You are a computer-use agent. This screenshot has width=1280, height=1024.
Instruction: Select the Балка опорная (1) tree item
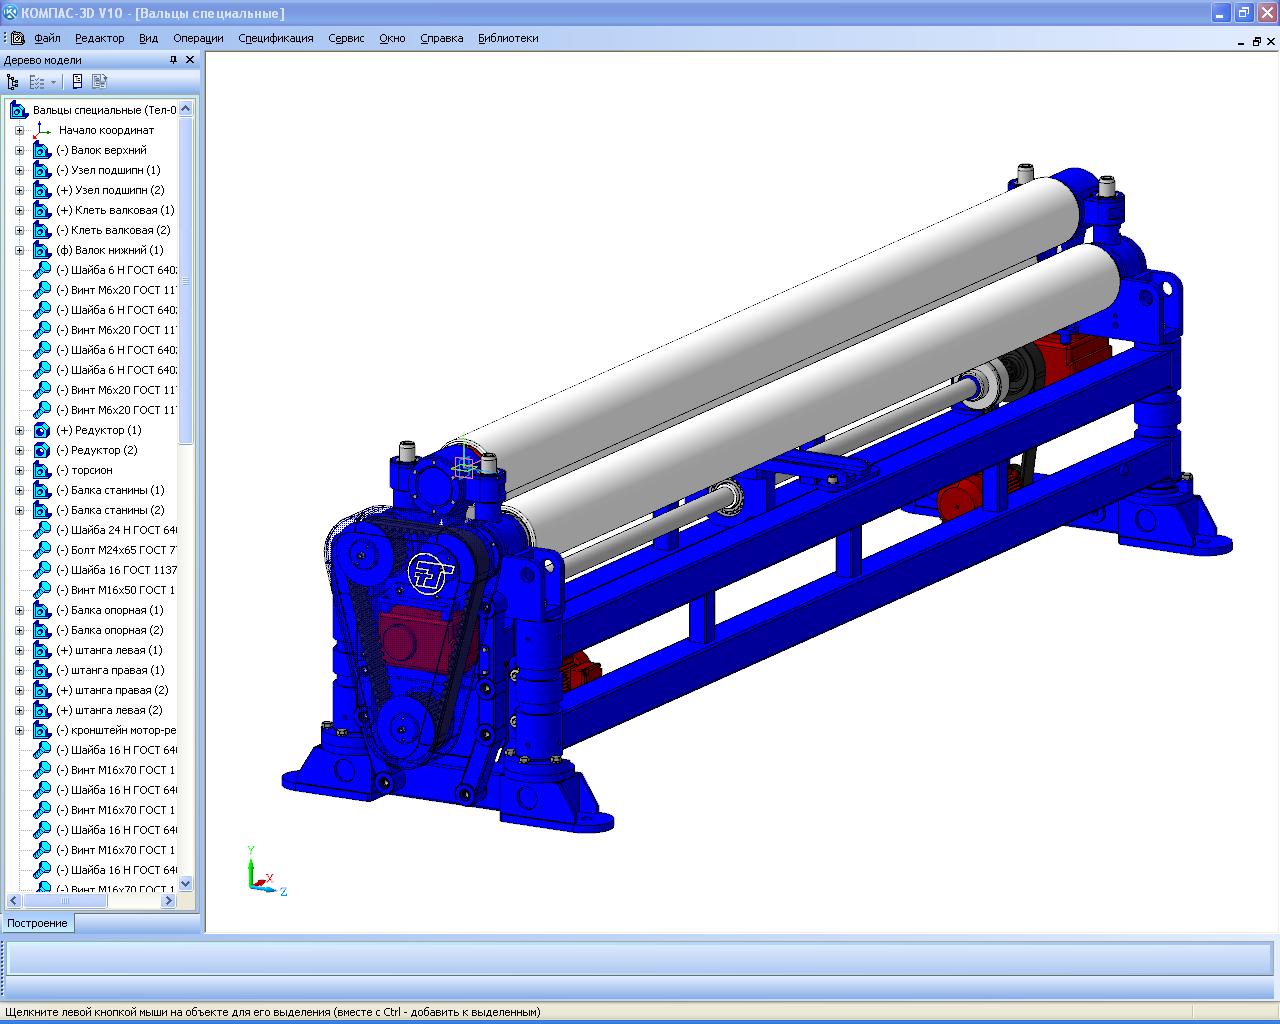(110, 610)
